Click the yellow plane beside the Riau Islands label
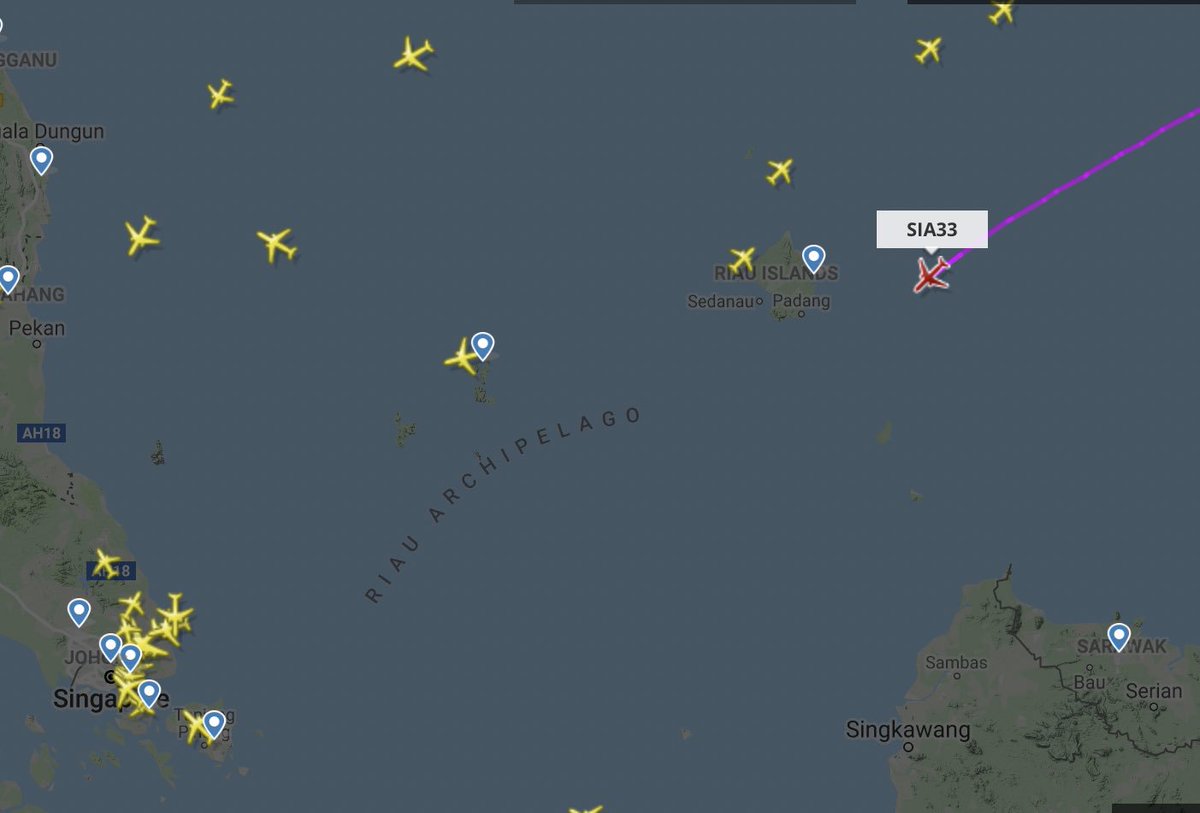This screenshot has width=1200, height=813. pyautogui.click(x=742, y=260)
